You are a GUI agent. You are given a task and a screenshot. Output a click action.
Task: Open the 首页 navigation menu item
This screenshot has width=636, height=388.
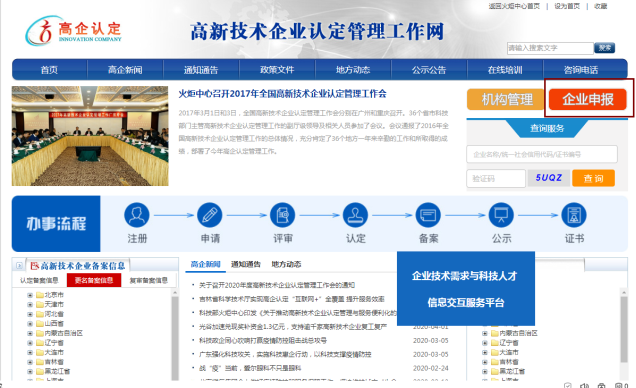(49, 70)
